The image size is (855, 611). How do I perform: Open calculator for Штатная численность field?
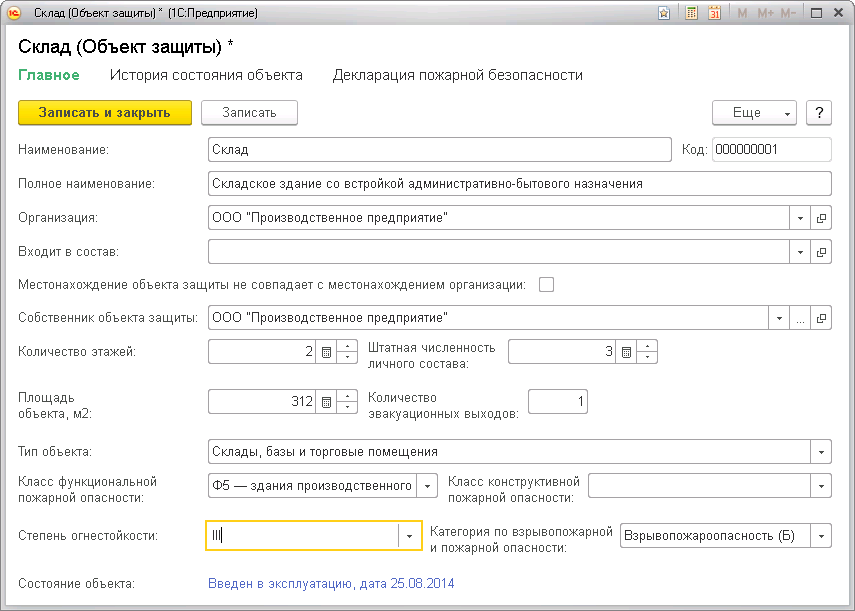626,352
